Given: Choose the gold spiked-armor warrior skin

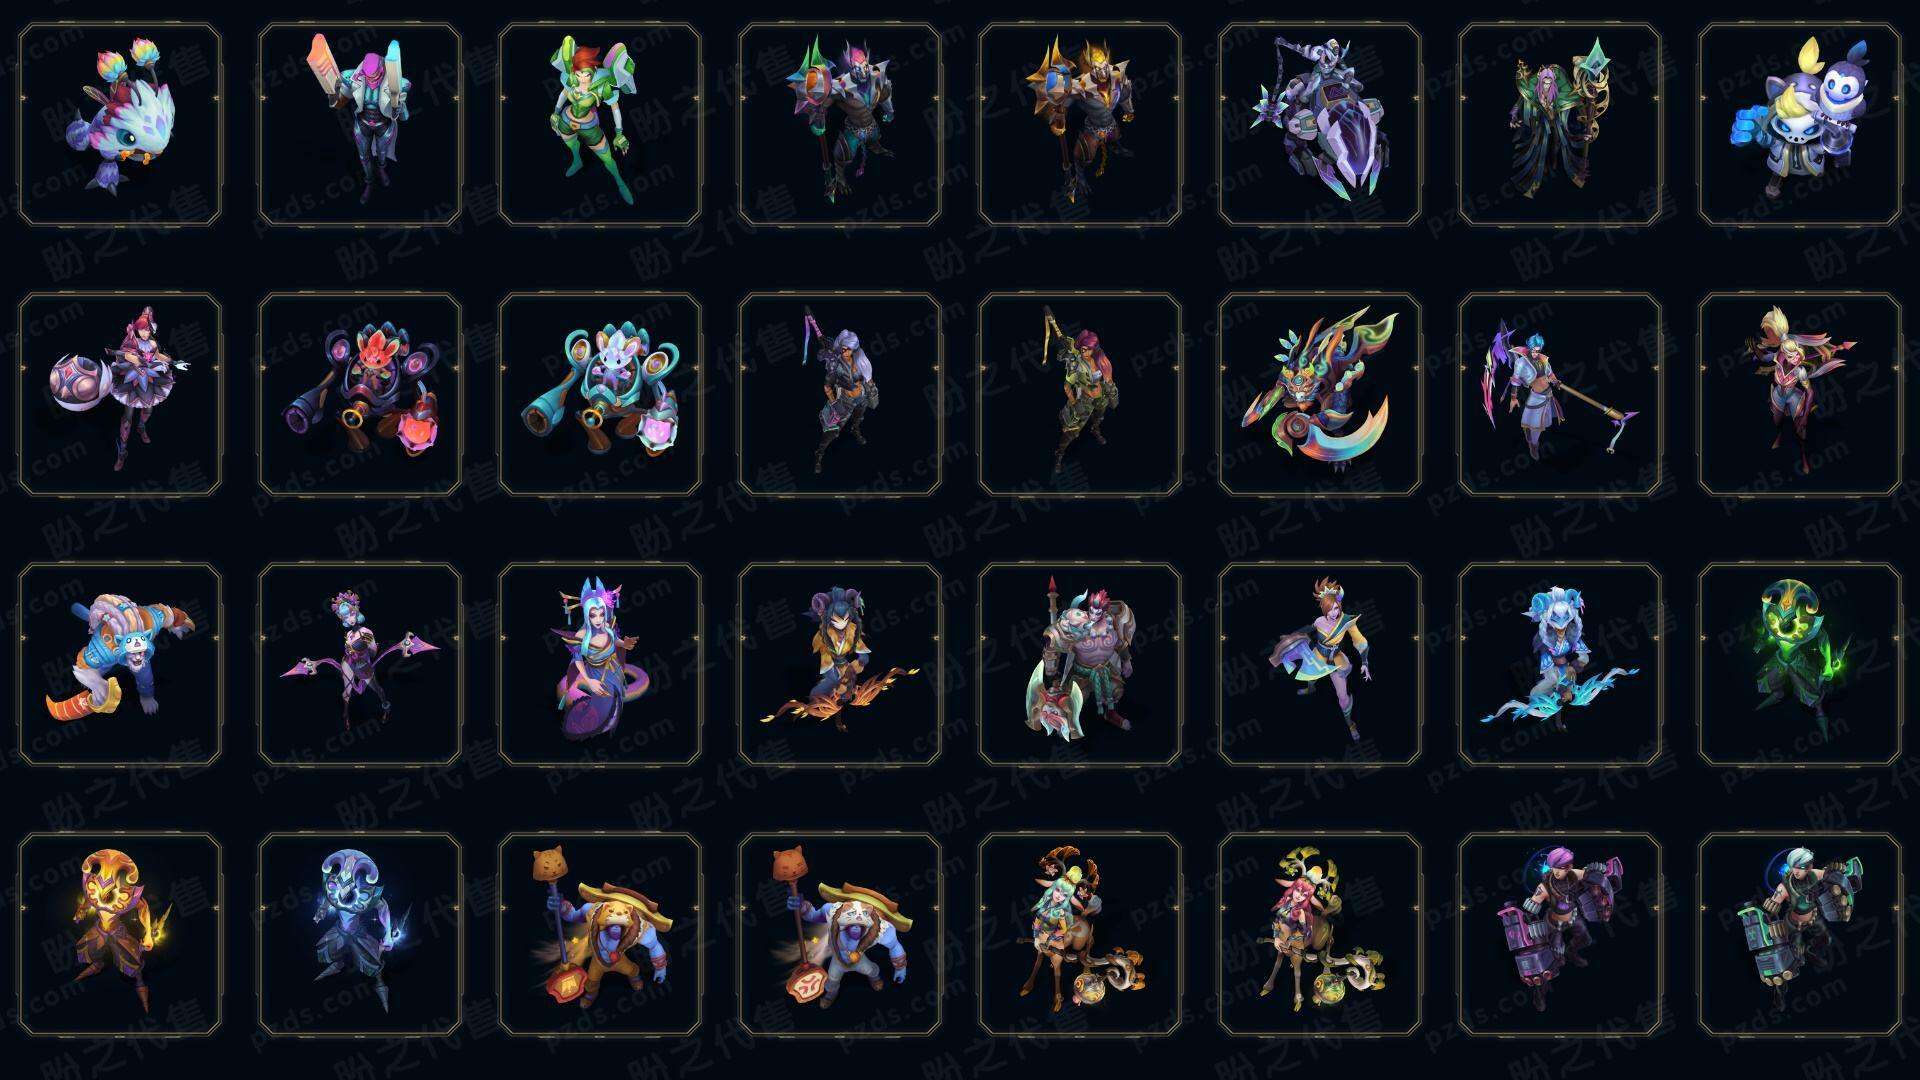Looking at the screenshot, I should point(1080,125).
